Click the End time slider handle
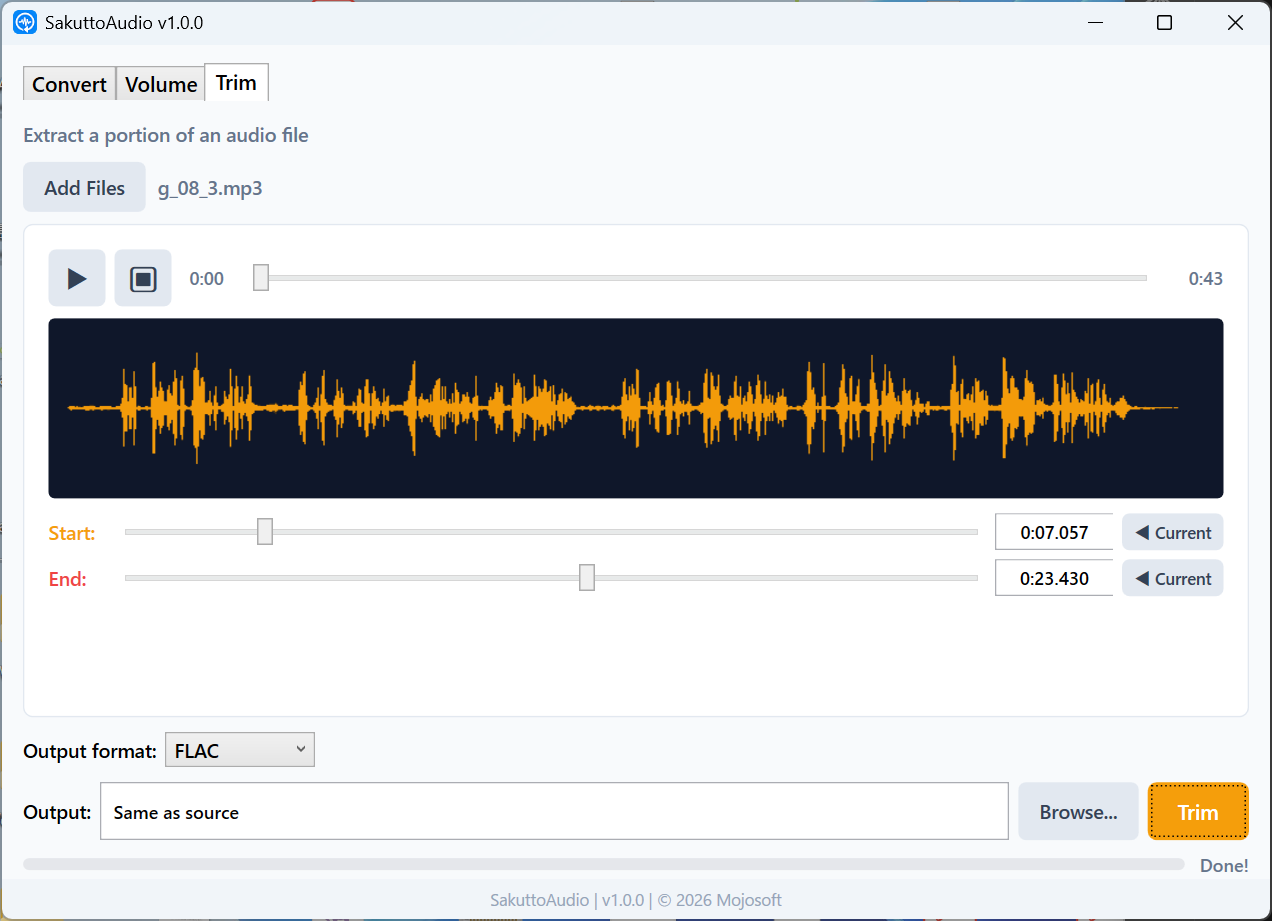 coord(586,578)
